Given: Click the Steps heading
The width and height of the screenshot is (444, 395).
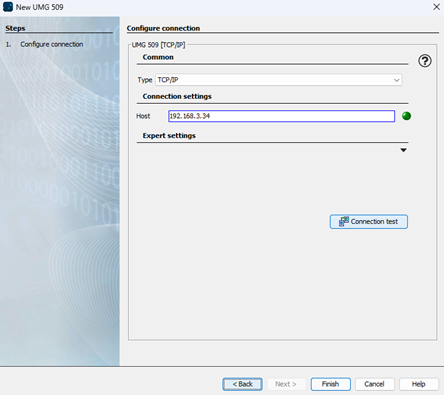Looking at the screenshot, I should (x=15, y=28).
